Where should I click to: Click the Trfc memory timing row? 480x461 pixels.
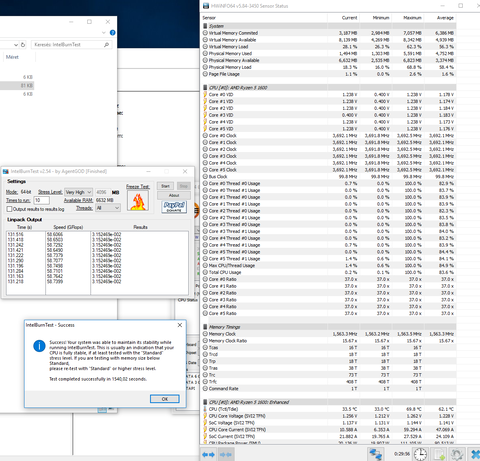tap(328, 382)
